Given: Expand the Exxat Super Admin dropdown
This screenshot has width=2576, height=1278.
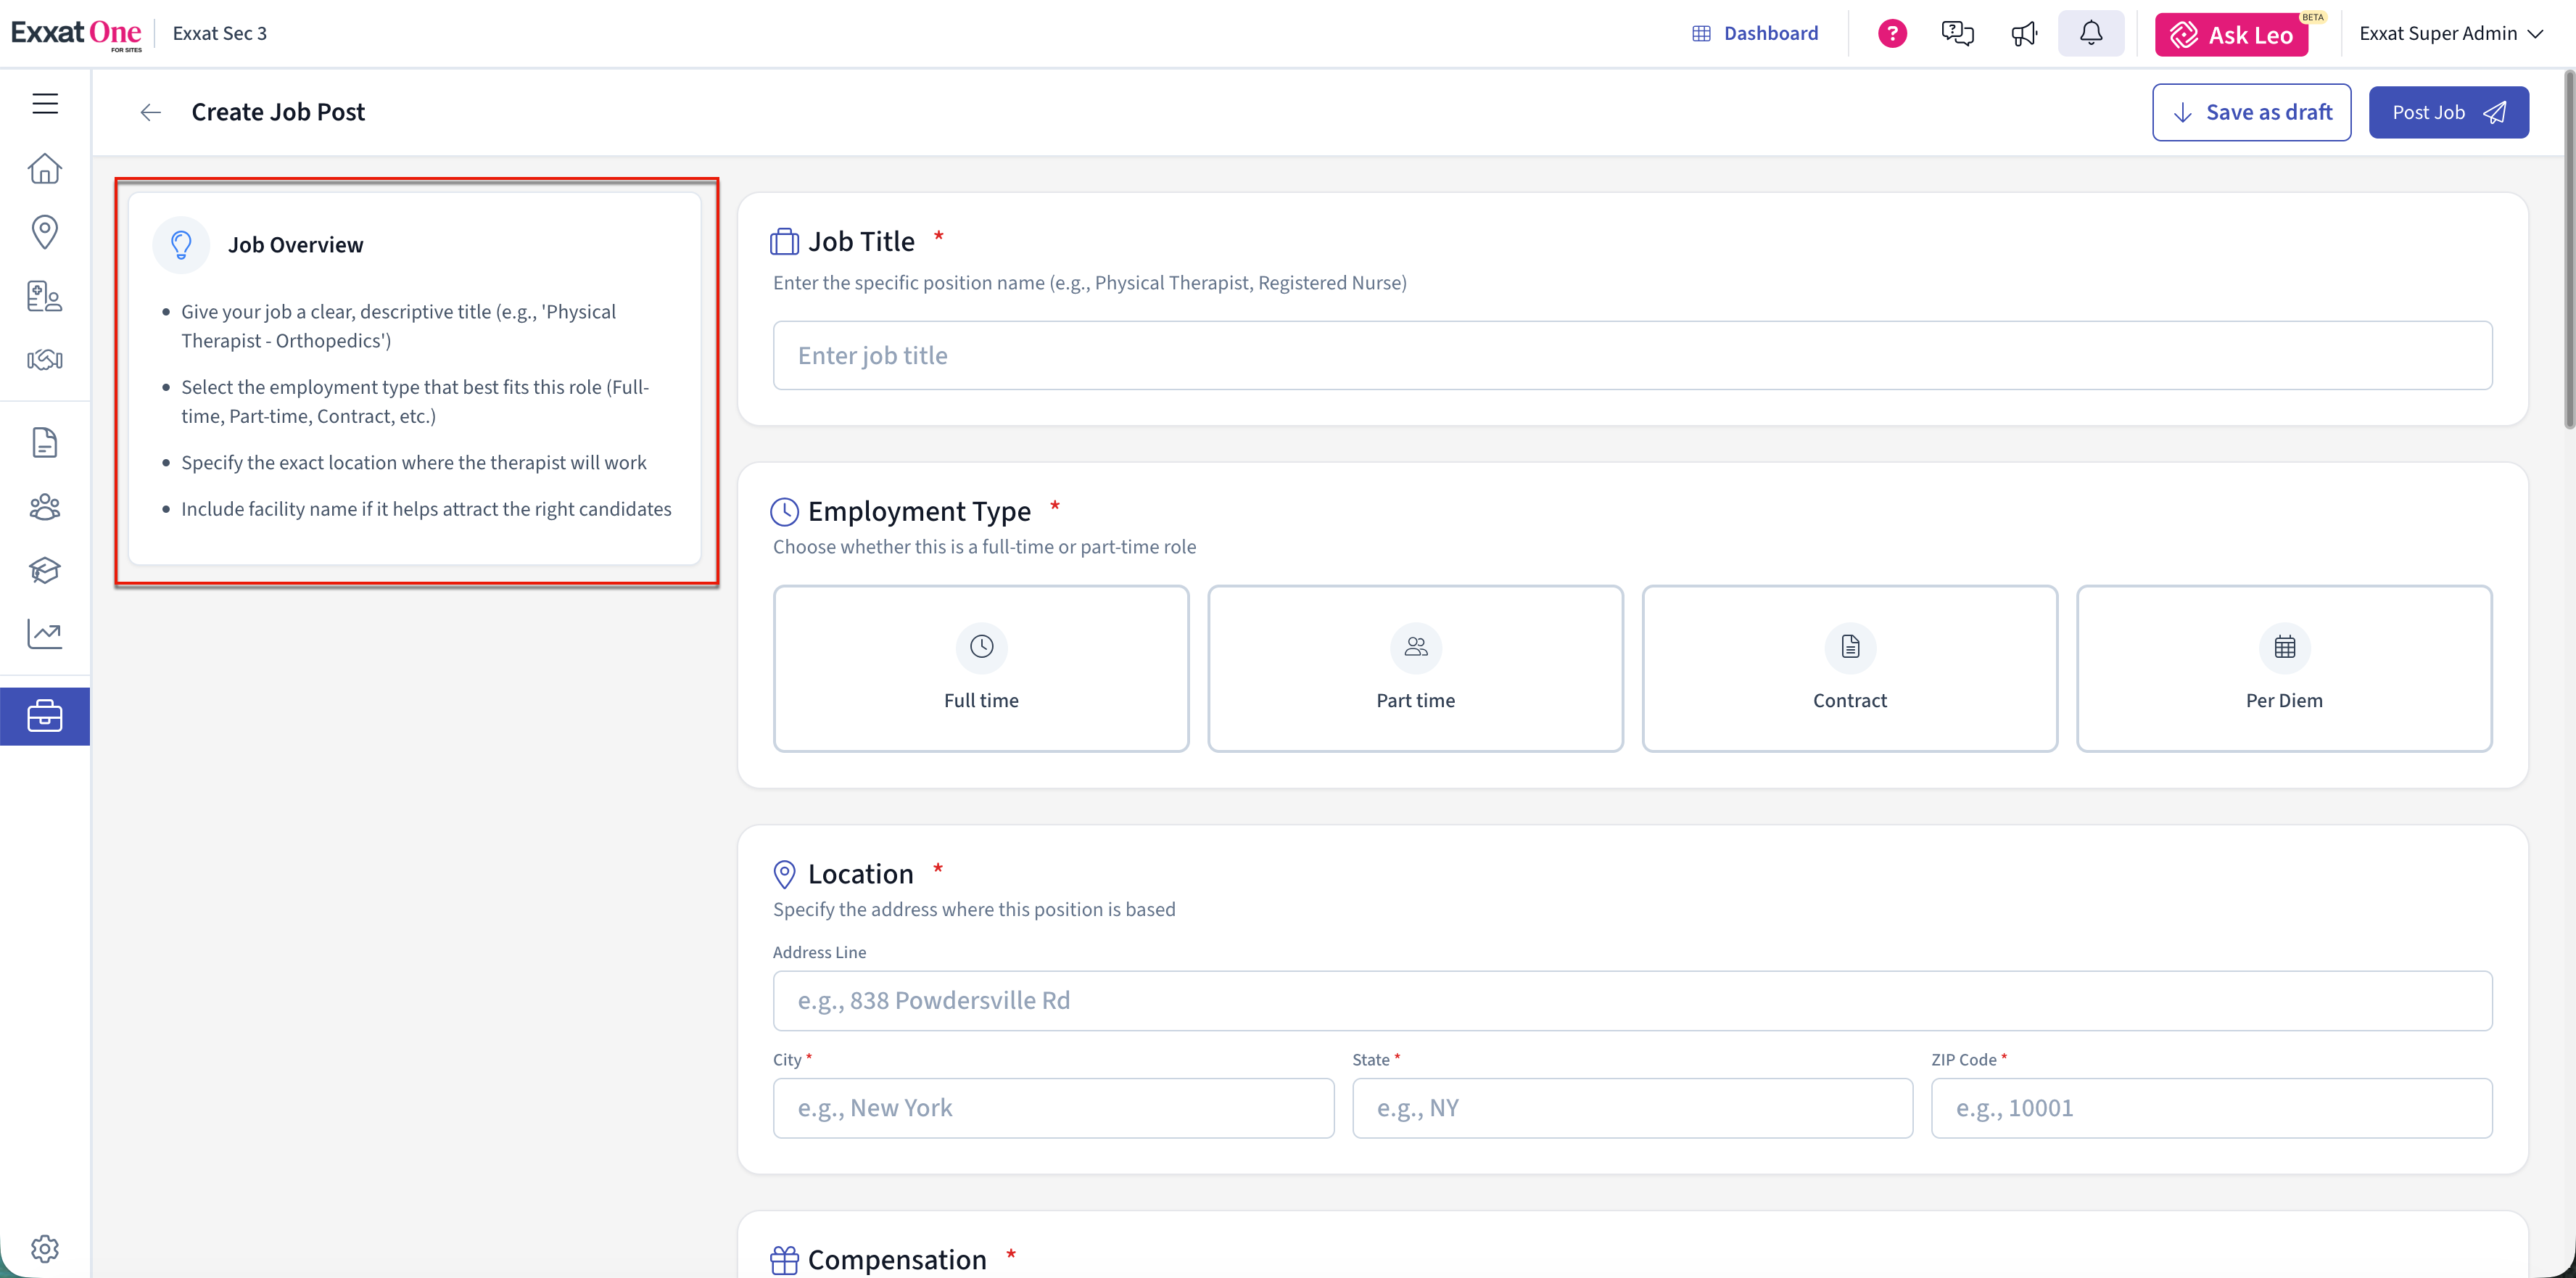Looking at the screenshot, I should point(2450,34).
